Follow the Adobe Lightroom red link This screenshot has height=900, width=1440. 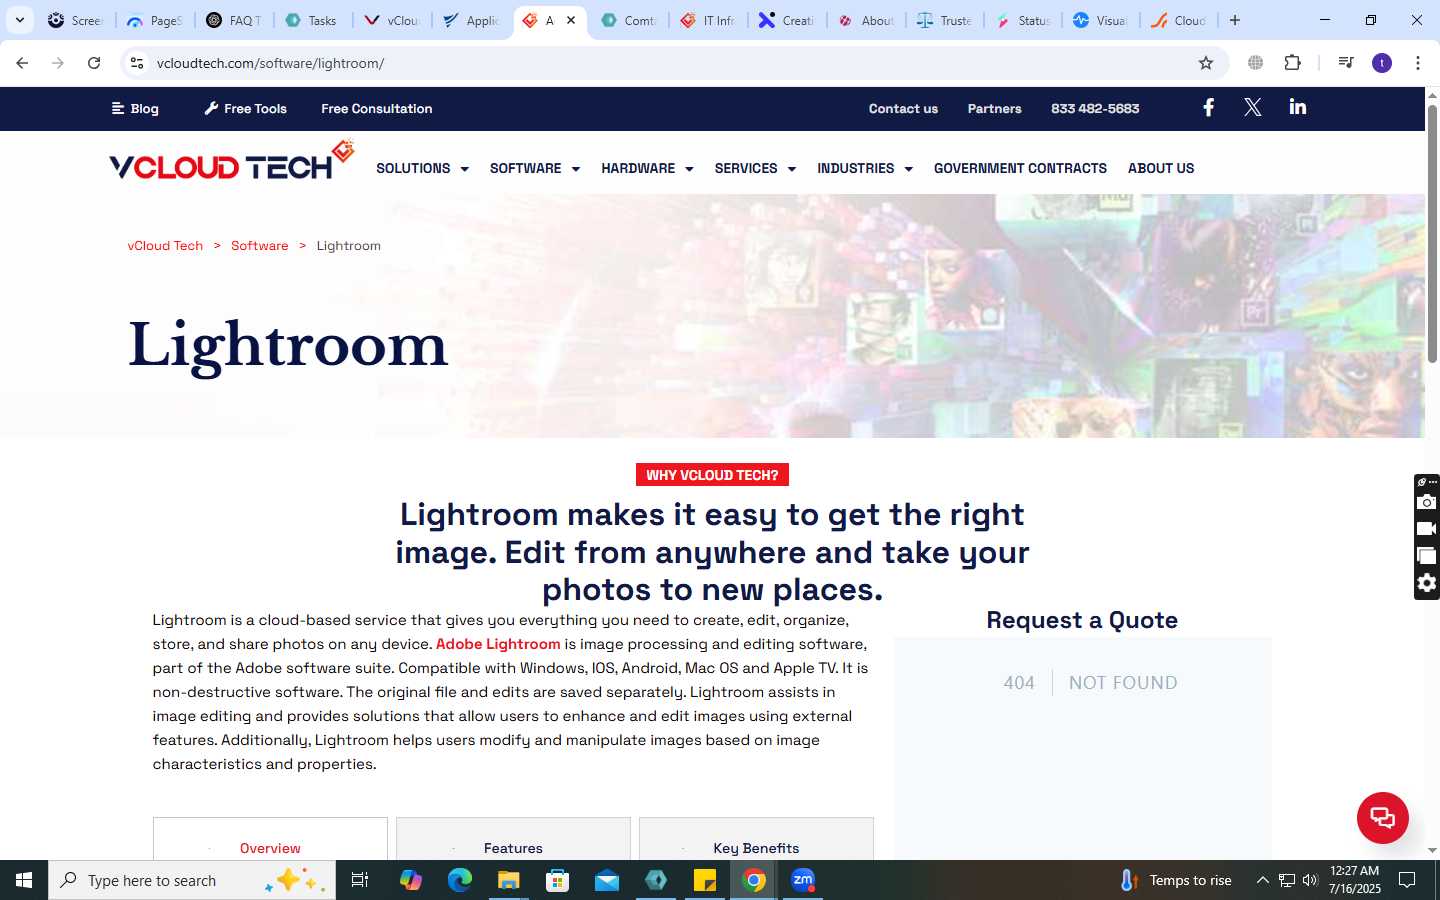[x=498, y=644]
